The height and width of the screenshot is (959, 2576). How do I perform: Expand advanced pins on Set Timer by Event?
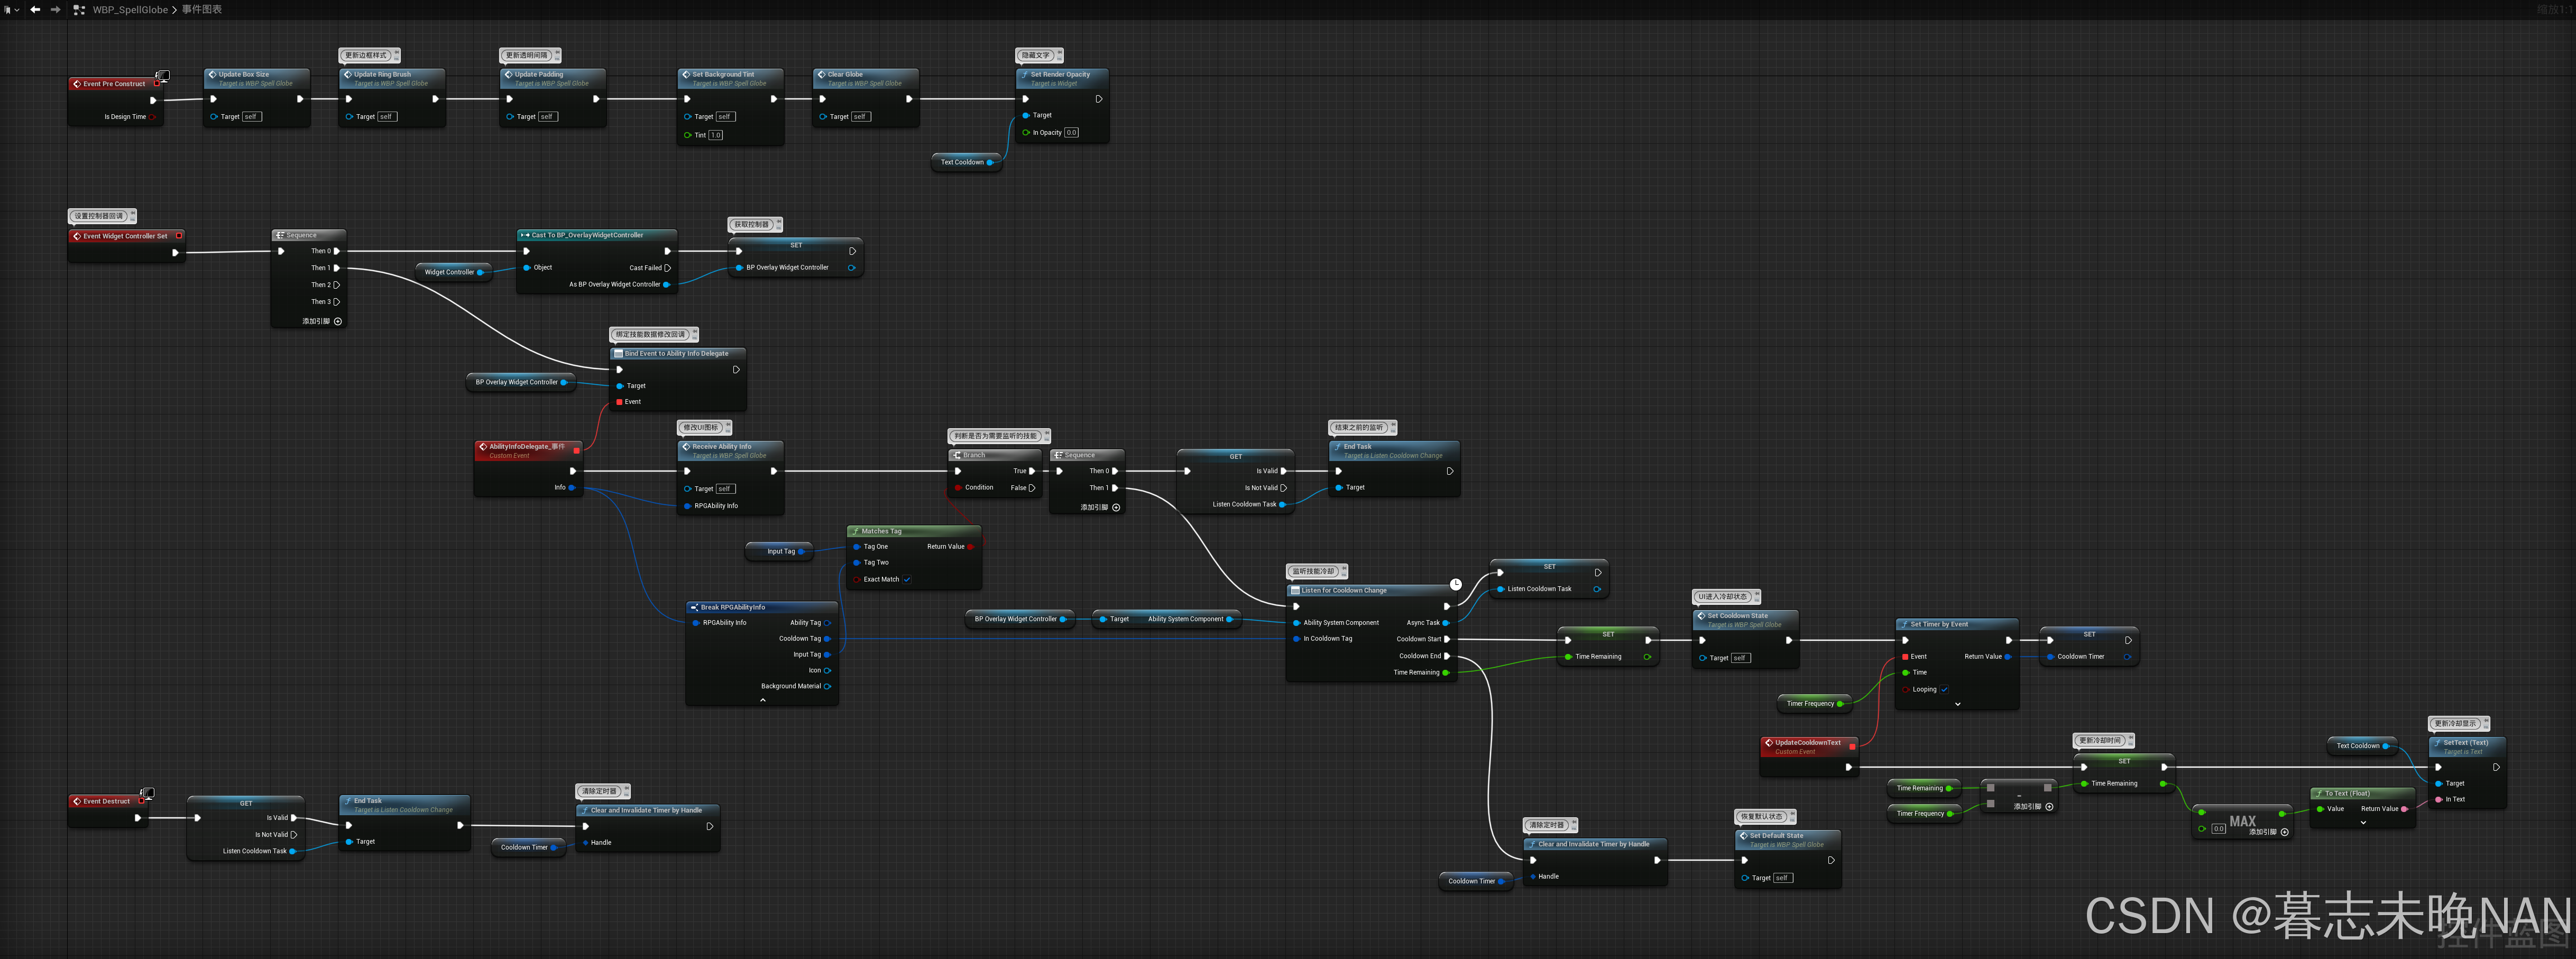1957,704
